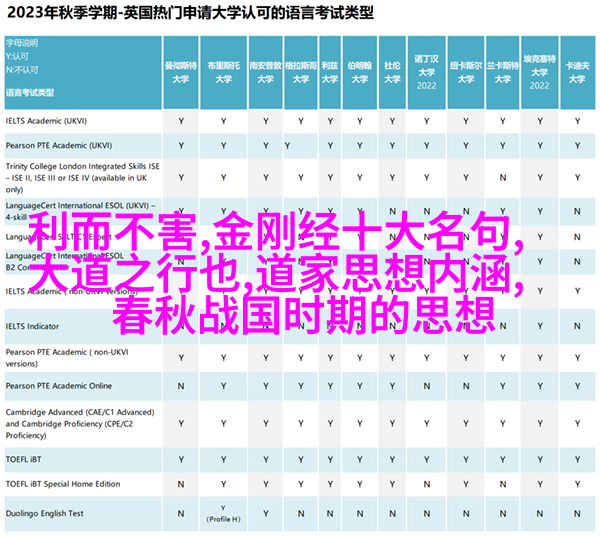
Task: Click the 杜伦大学 column header
Action: coord(392,72)
